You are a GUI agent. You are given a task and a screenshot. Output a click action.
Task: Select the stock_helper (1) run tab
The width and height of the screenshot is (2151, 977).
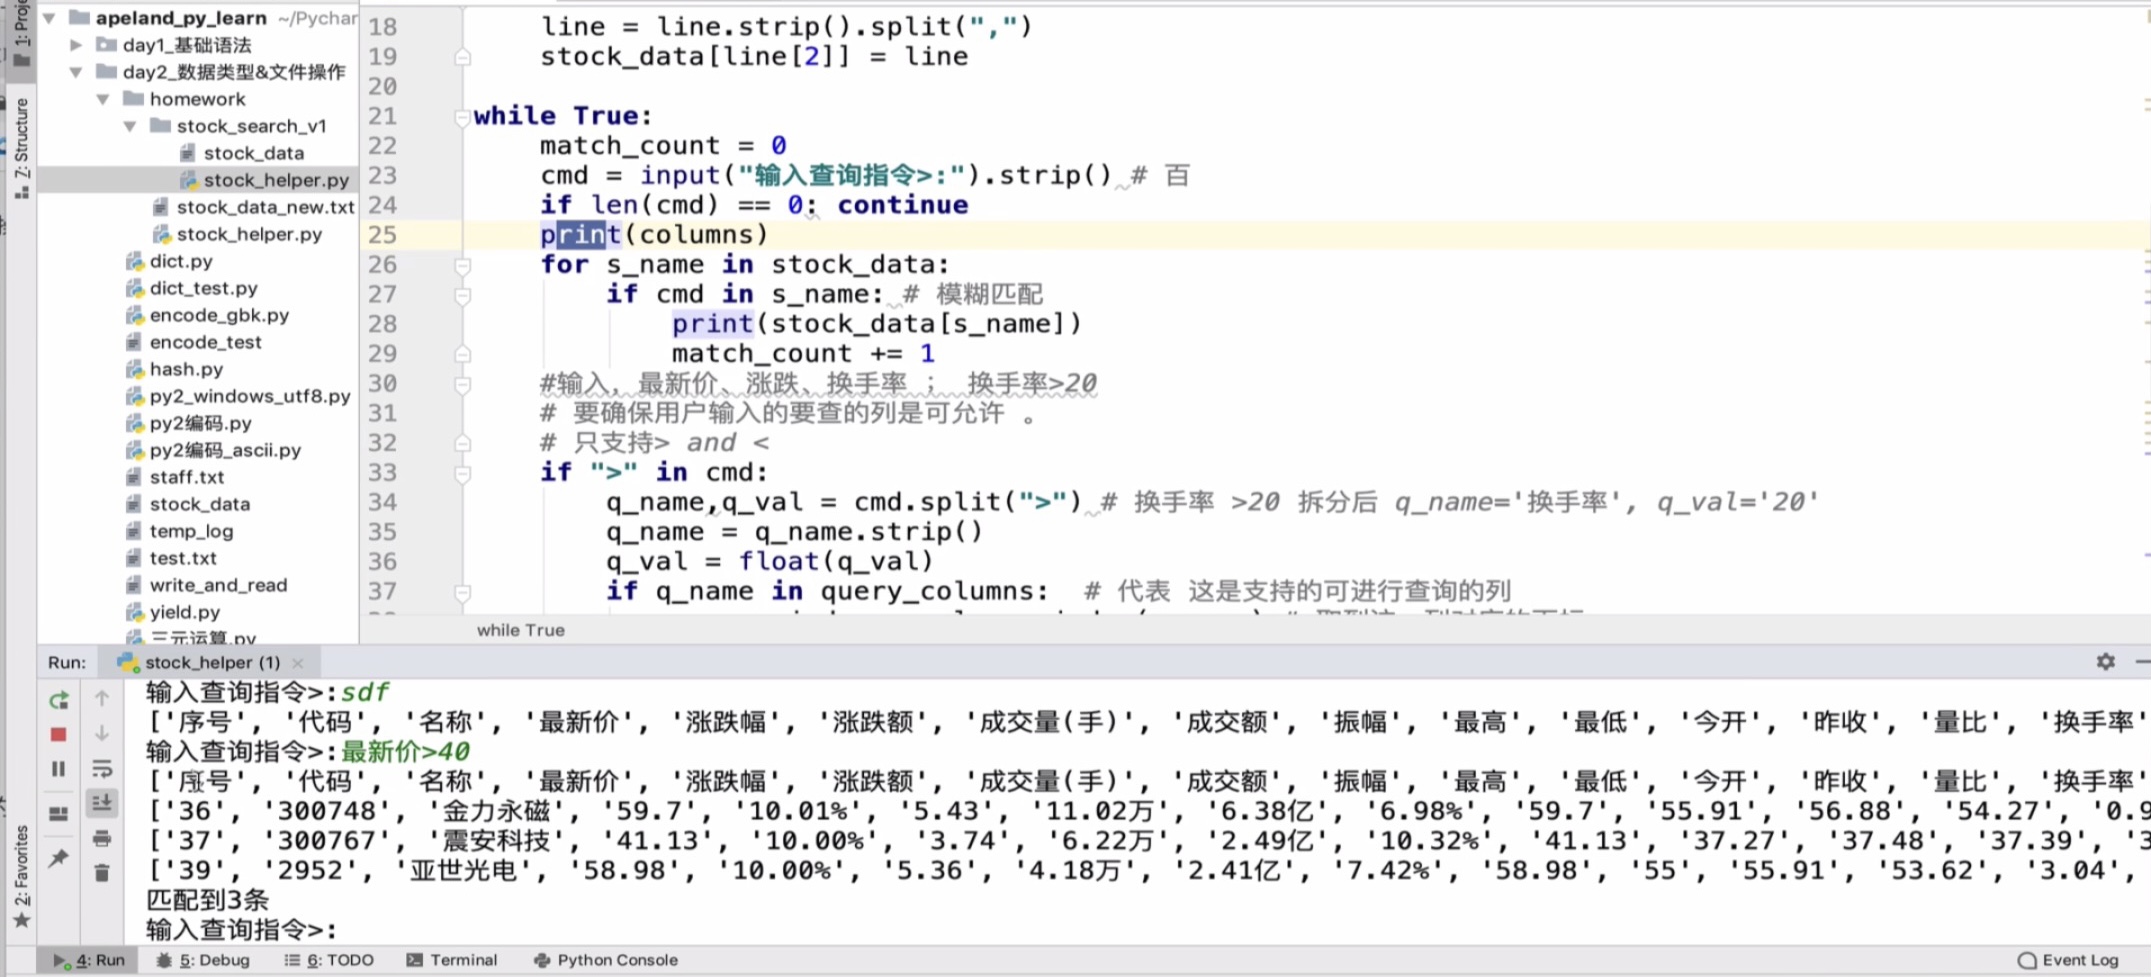212,662
